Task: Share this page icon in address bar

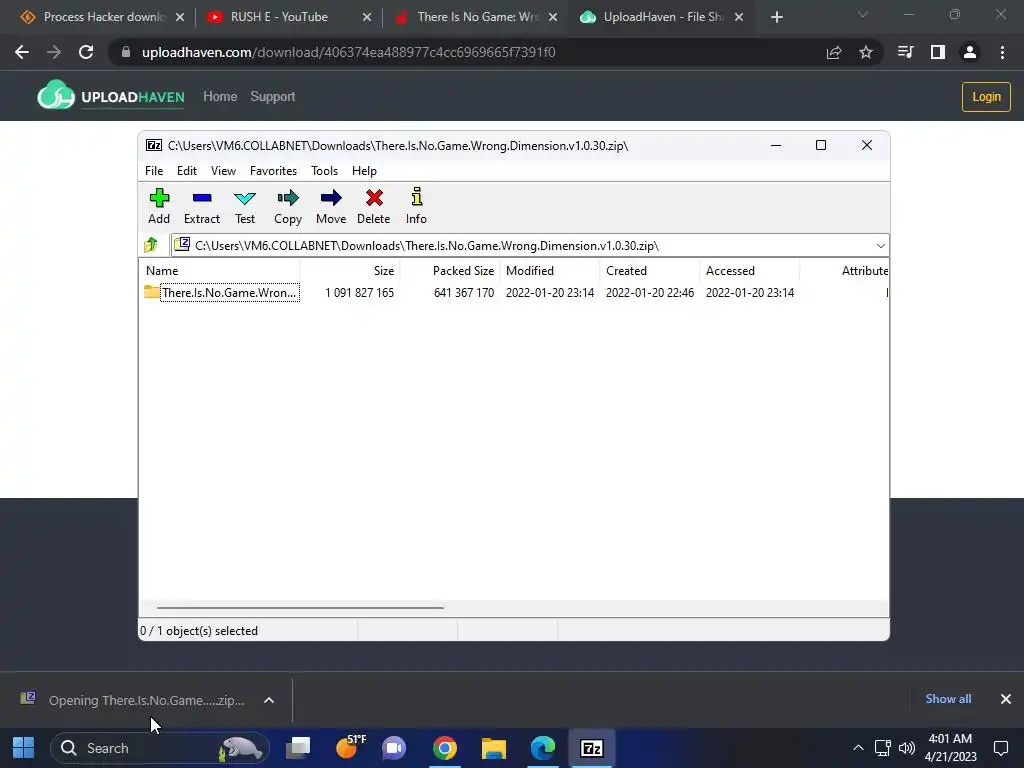Action: 834,52
